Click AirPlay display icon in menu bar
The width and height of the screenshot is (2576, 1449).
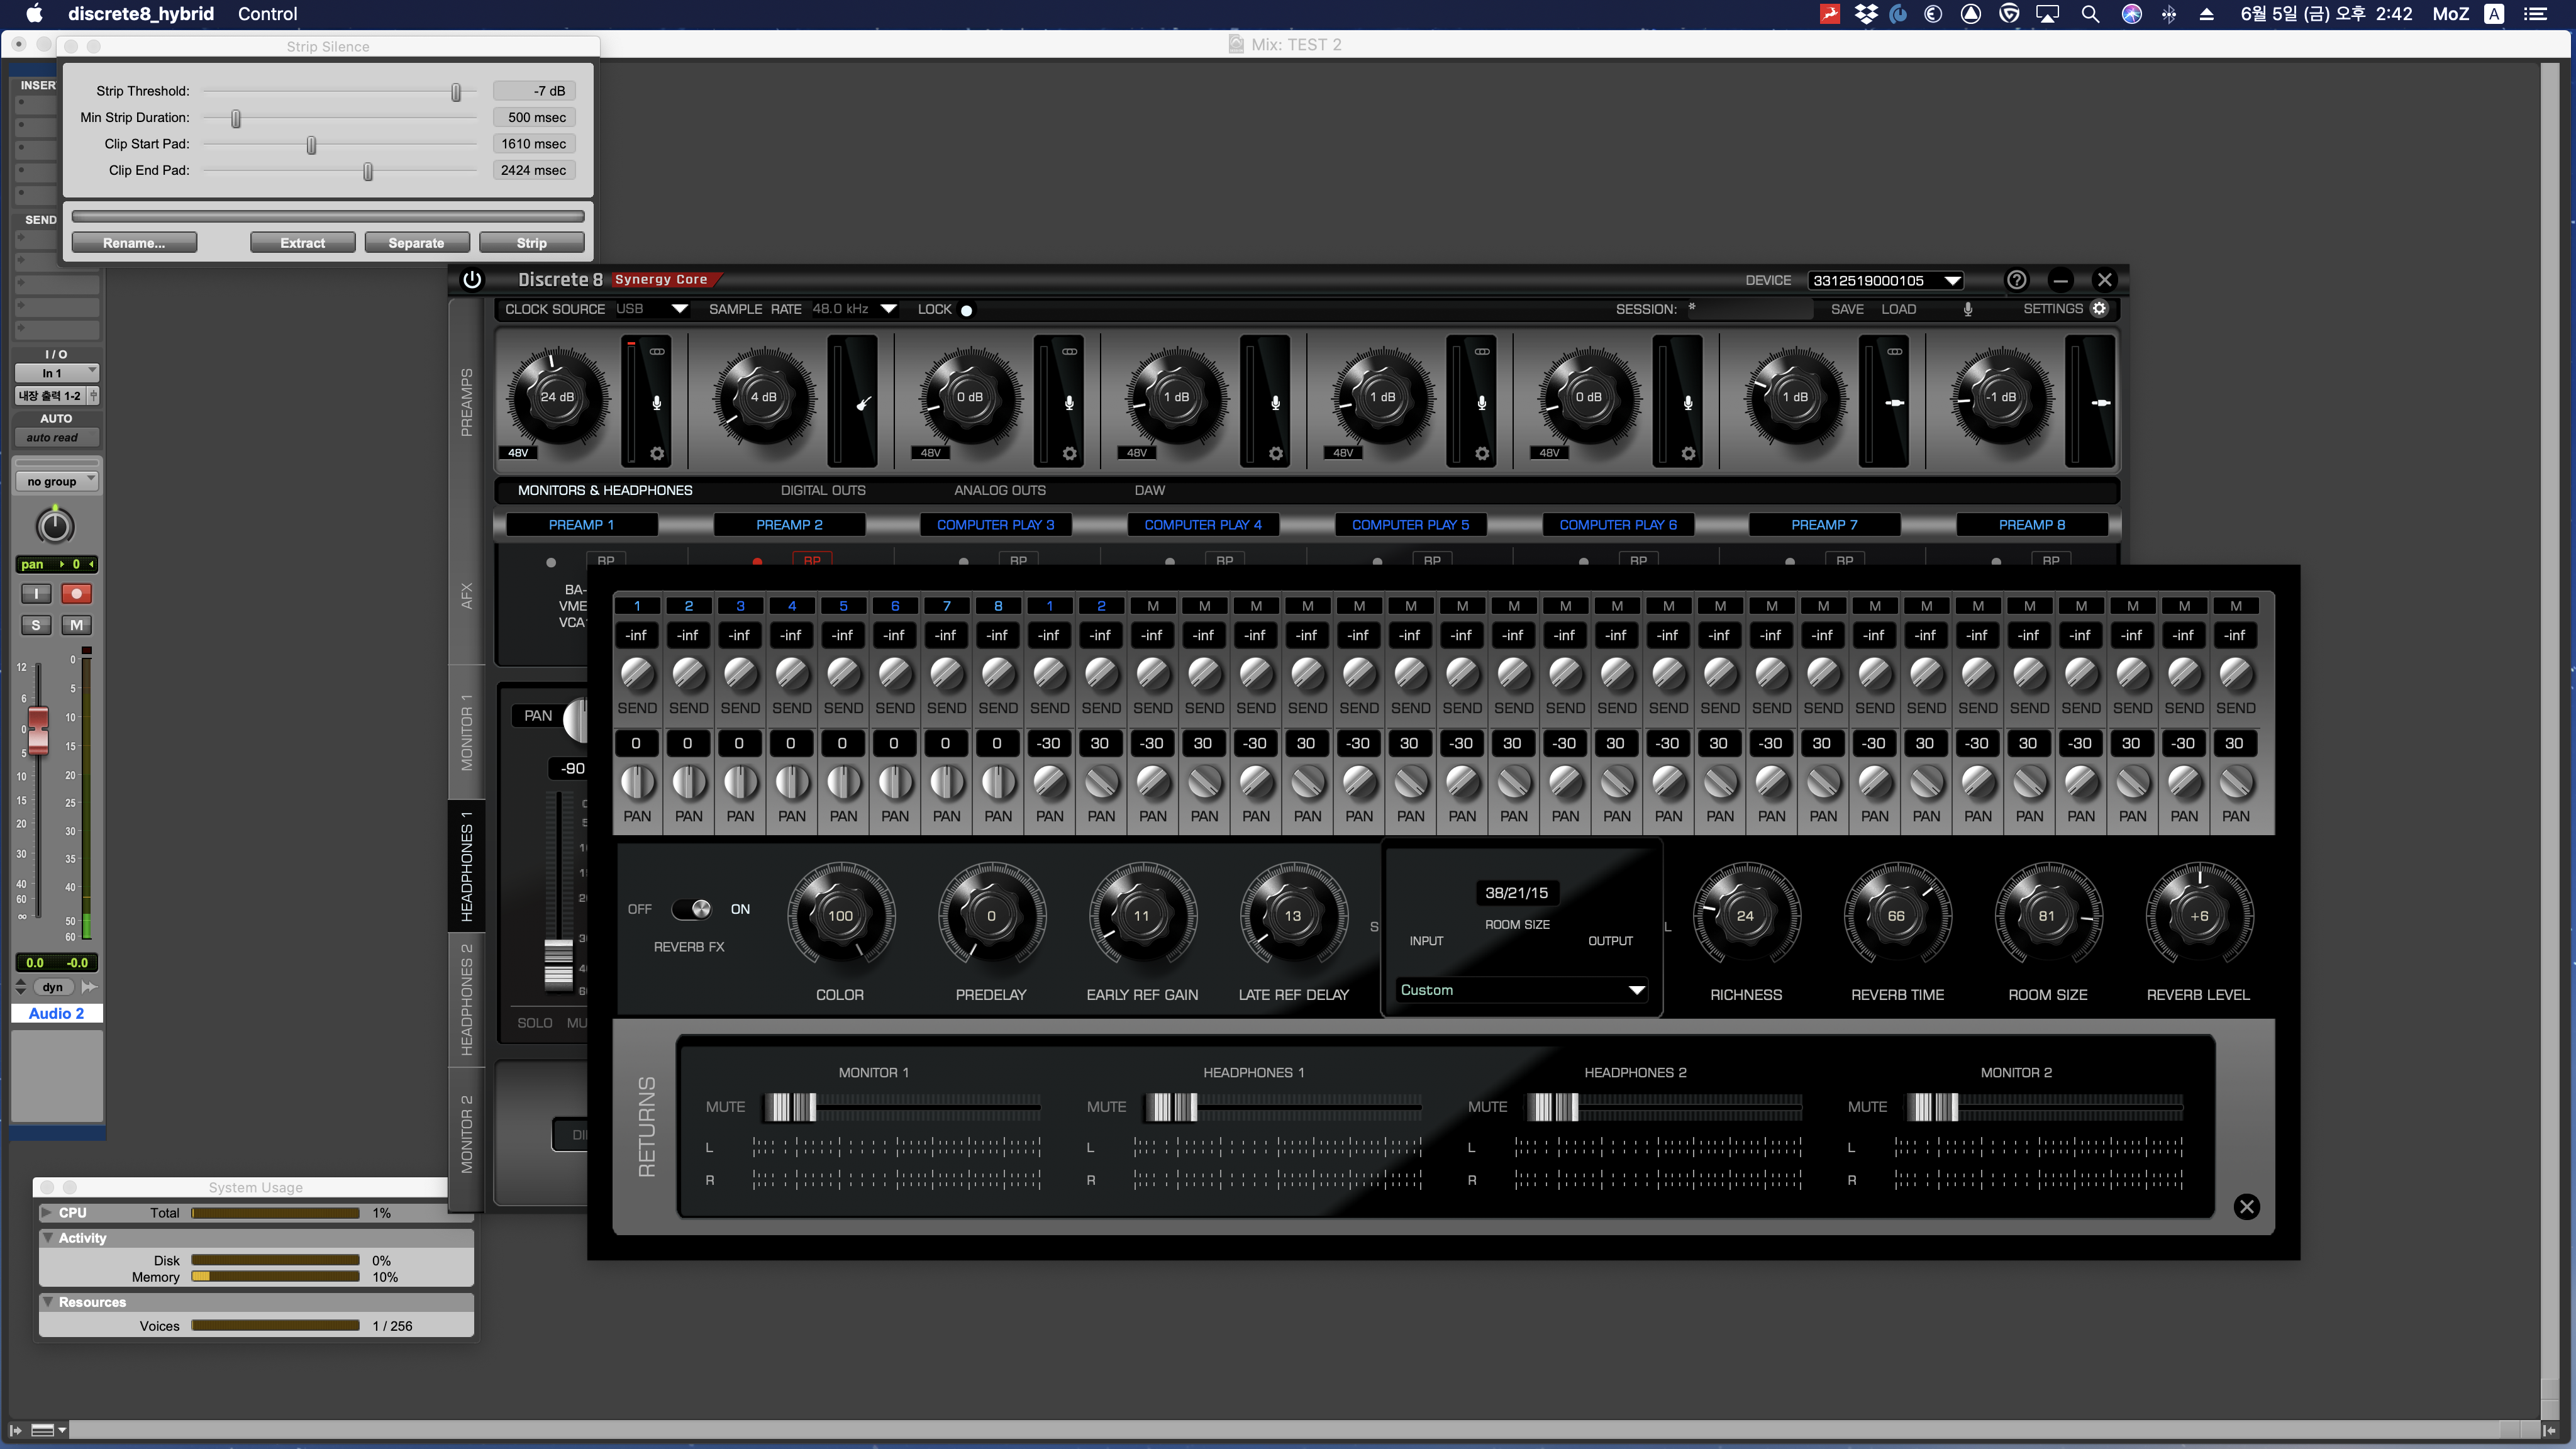[2048, 14]
